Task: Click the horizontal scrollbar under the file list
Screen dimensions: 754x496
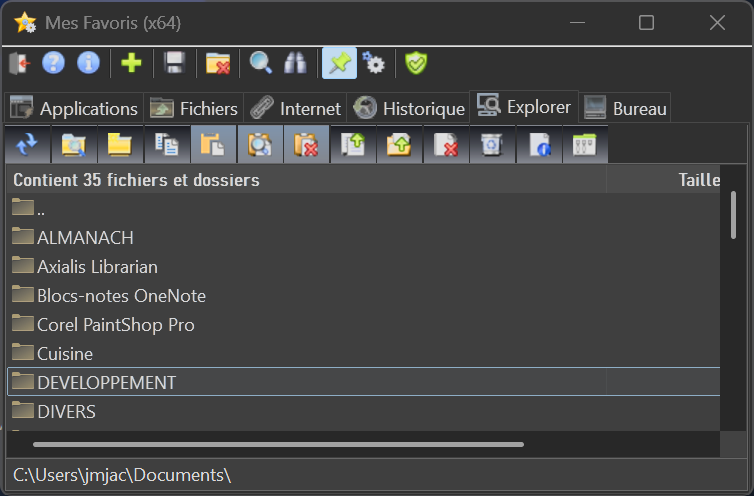Action: (278, 444)
